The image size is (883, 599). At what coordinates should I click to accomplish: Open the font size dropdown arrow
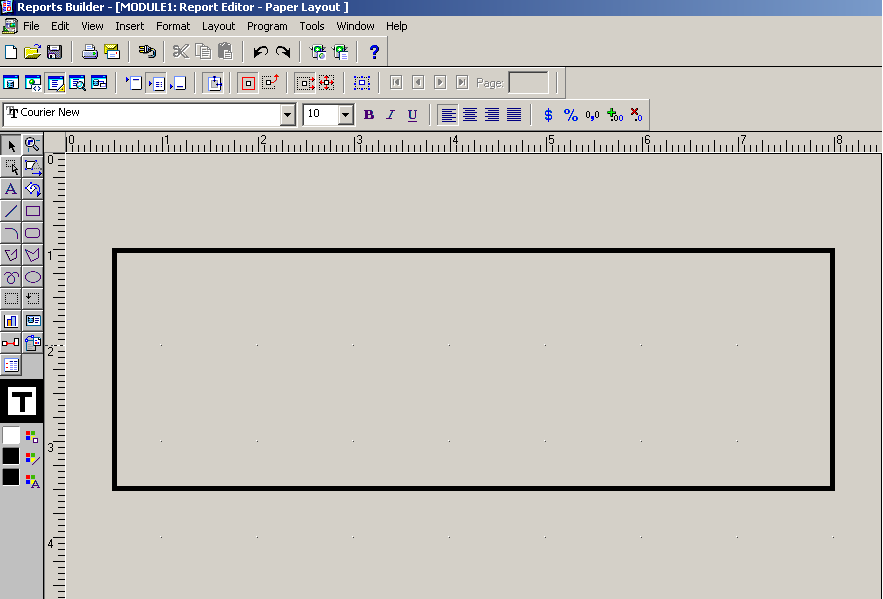346,115
